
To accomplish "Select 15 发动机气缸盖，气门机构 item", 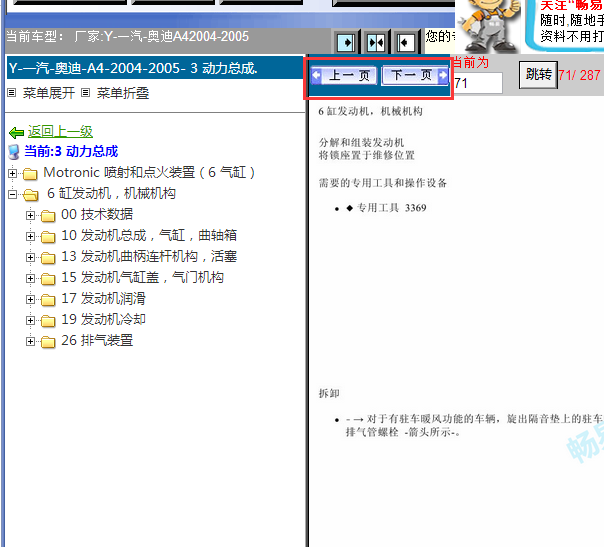I will (143, 277).
